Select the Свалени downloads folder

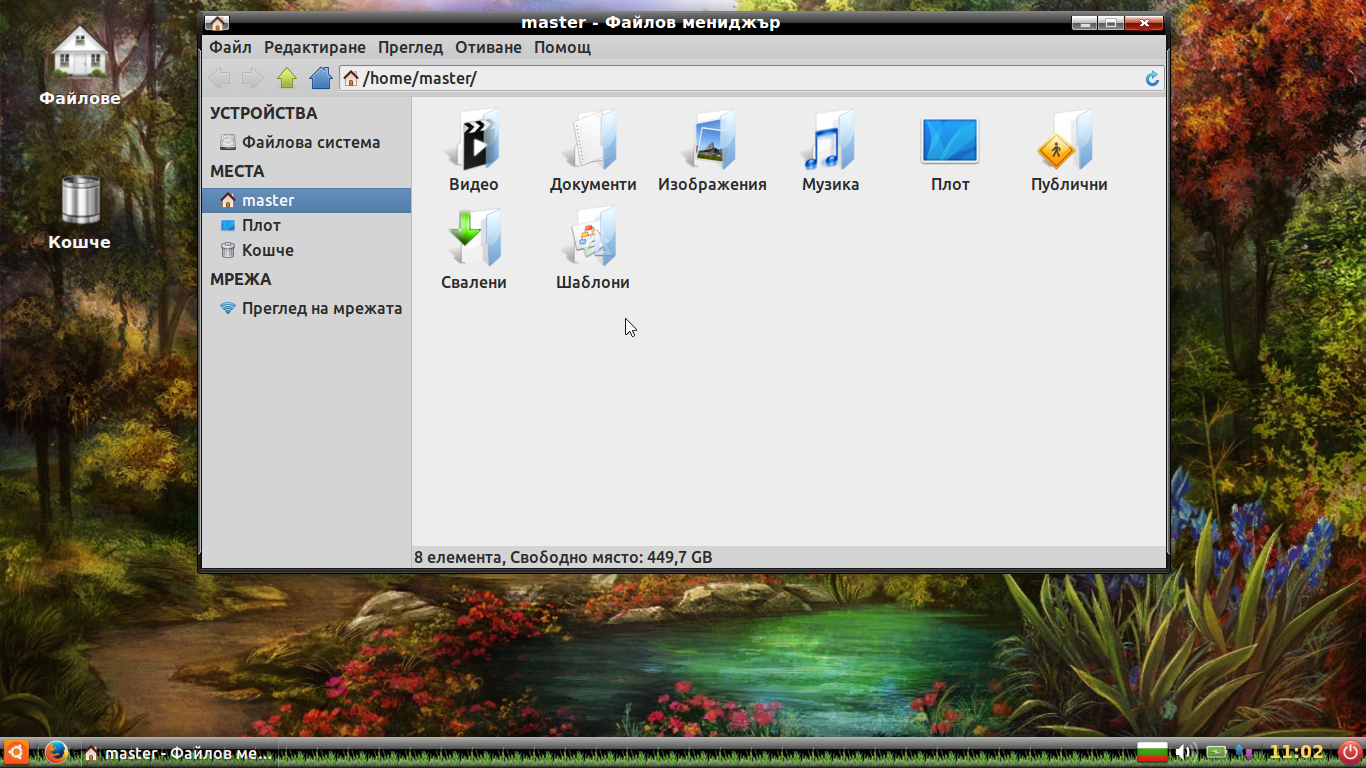[474, 249]
